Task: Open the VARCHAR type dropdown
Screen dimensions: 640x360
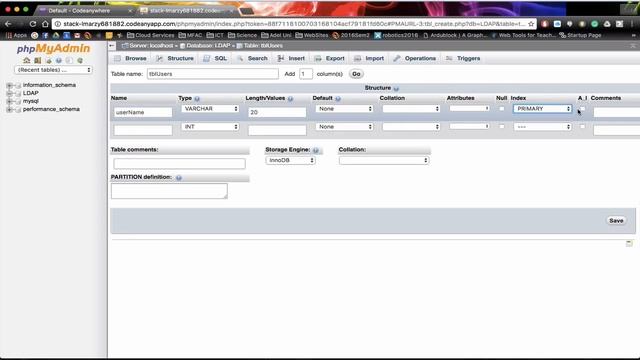Action: [210, 109]
